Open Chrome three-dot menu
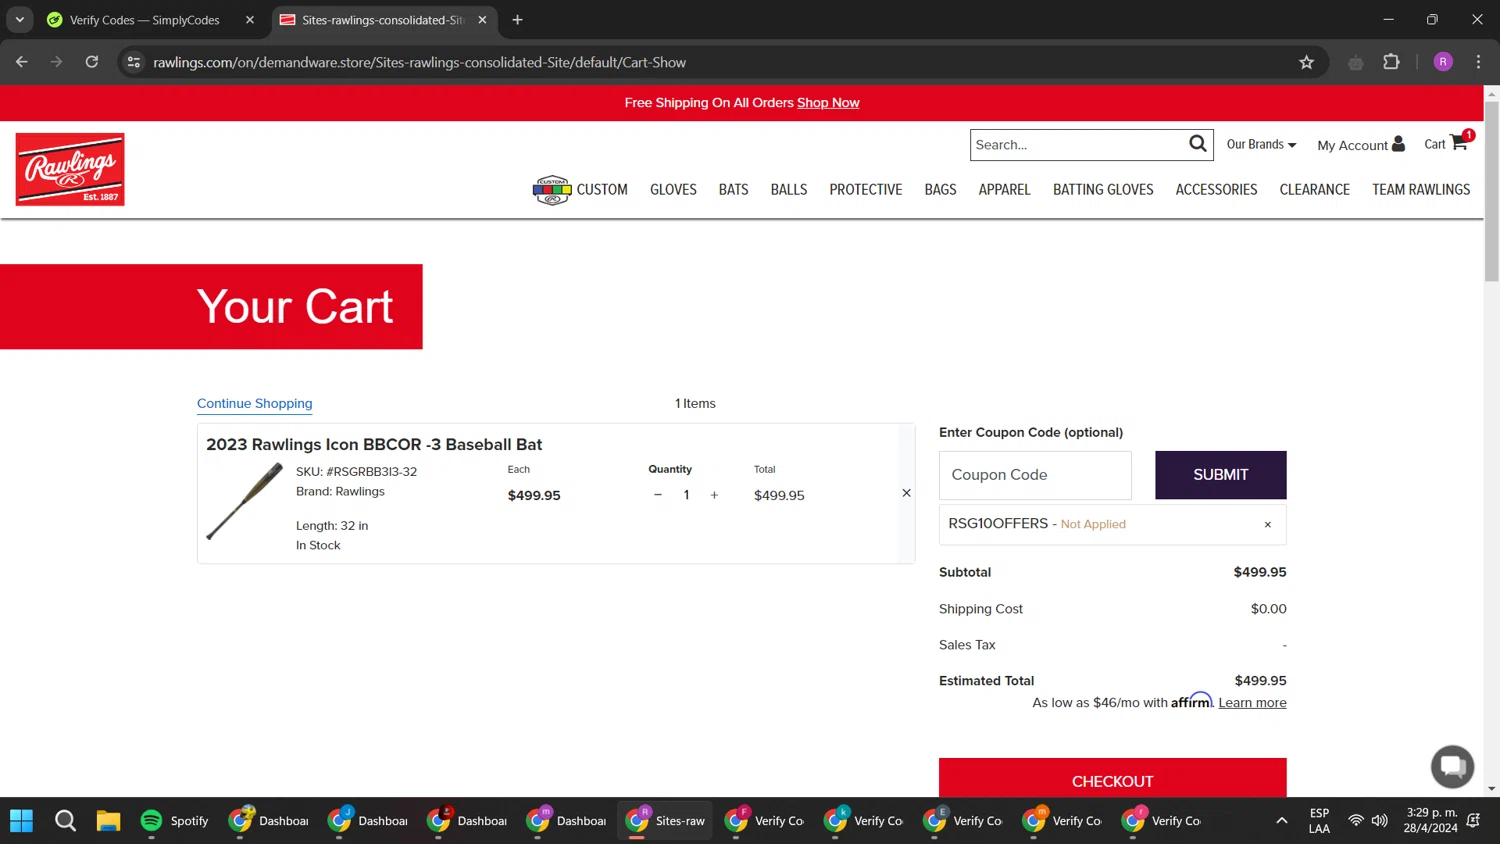Viewport: 1500px width, 844px height. click(1478, 62)
